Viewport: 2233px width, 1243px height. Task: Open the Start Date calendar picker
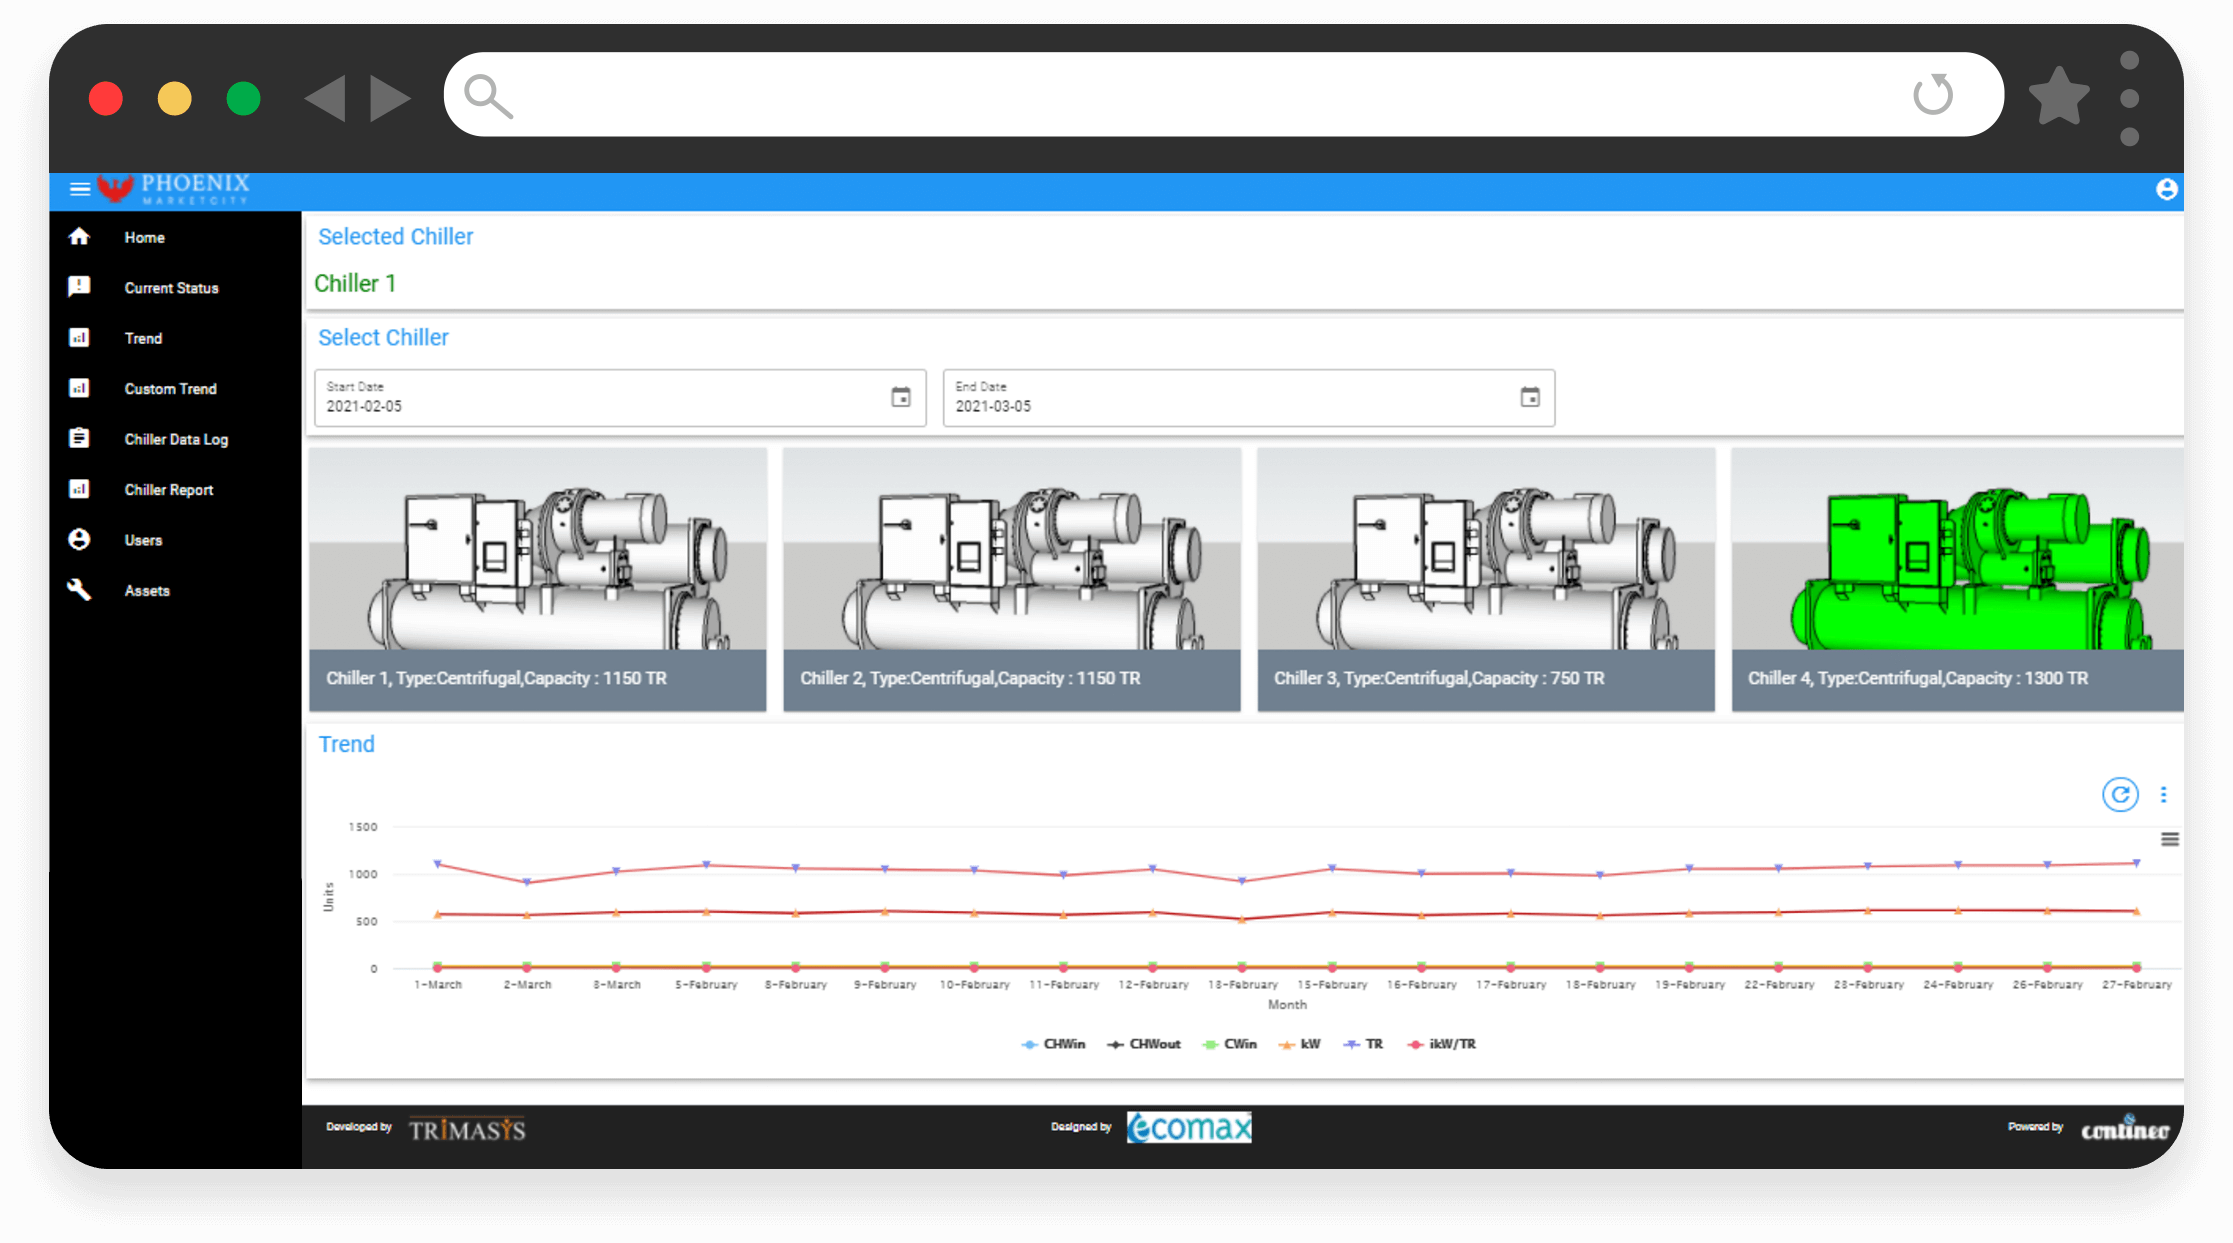click(x=901, y=397)
